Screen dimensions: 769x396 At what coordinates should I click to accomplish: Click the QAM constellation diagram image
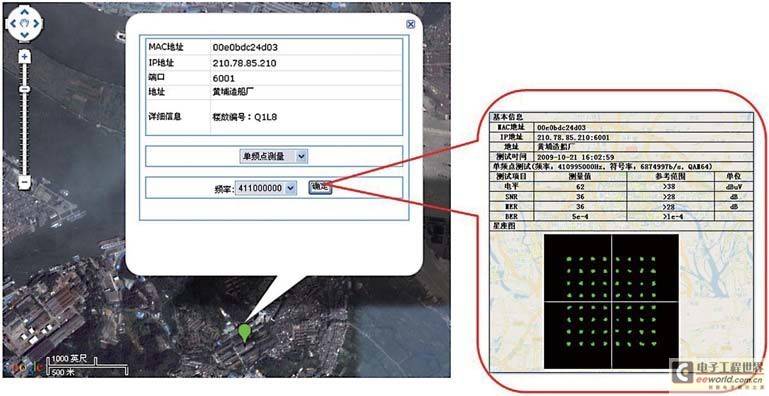point(611,301)
